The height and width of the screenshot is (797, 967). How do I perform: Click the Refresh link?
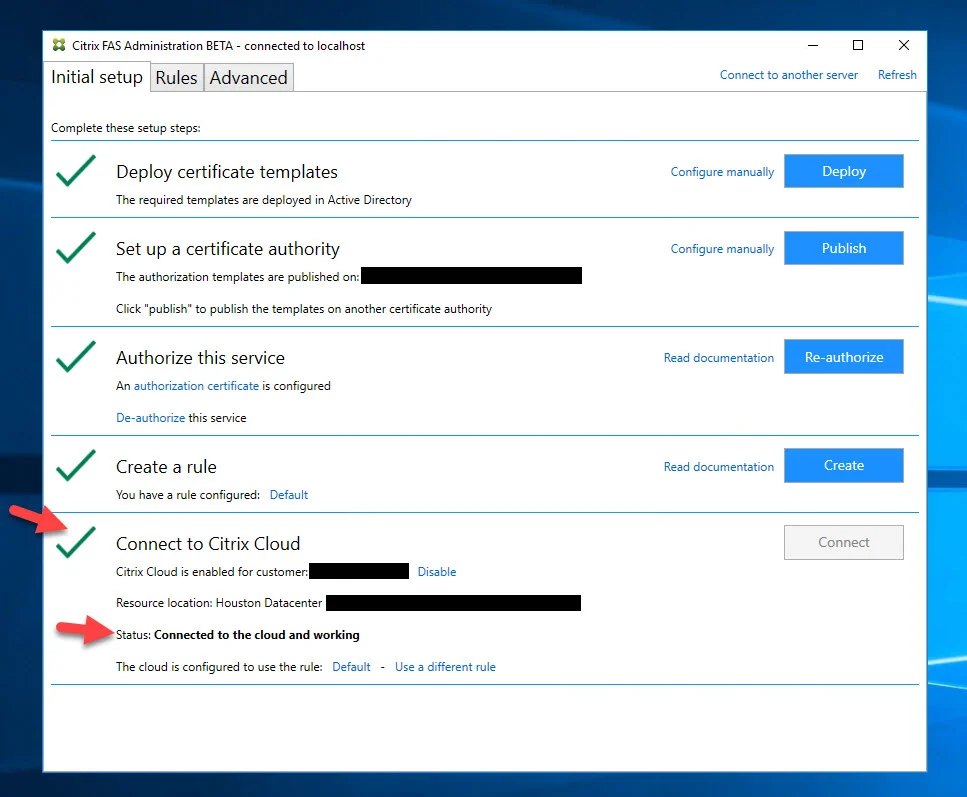click(x=897, y=75)
